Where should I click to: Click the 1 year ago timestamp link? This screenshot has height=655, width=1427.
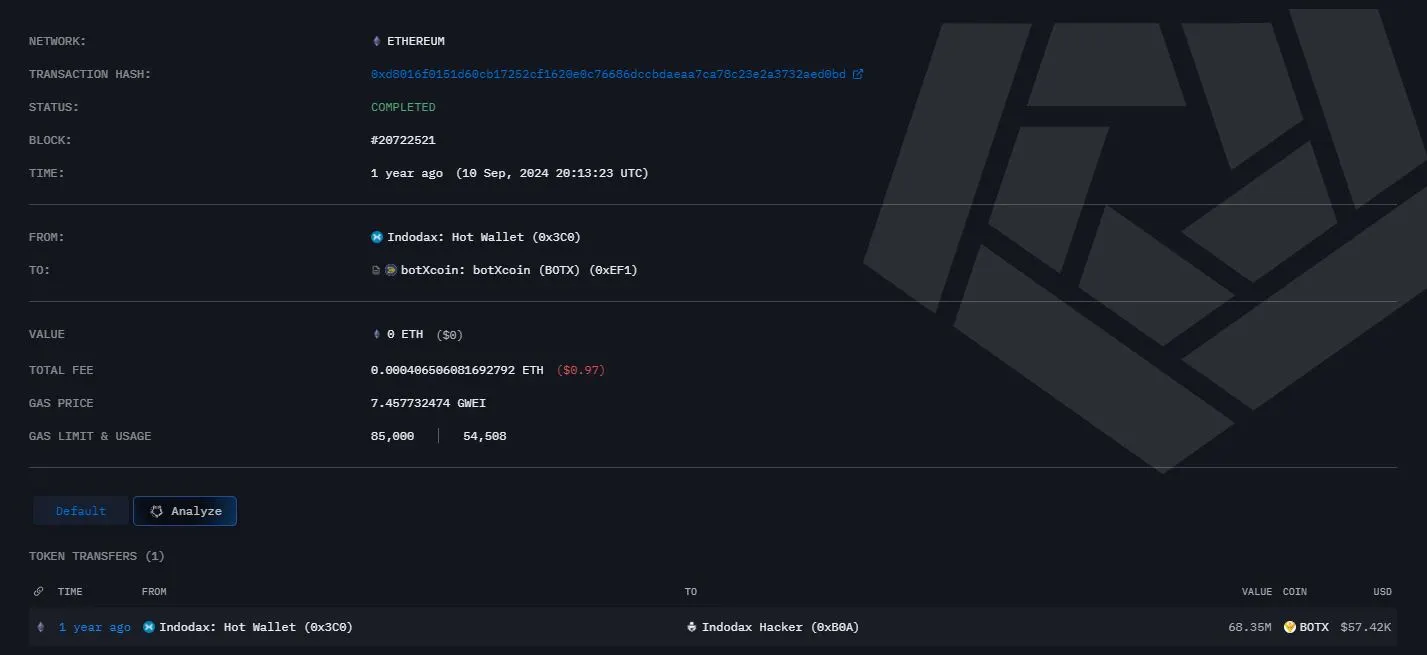coord(94,627)
